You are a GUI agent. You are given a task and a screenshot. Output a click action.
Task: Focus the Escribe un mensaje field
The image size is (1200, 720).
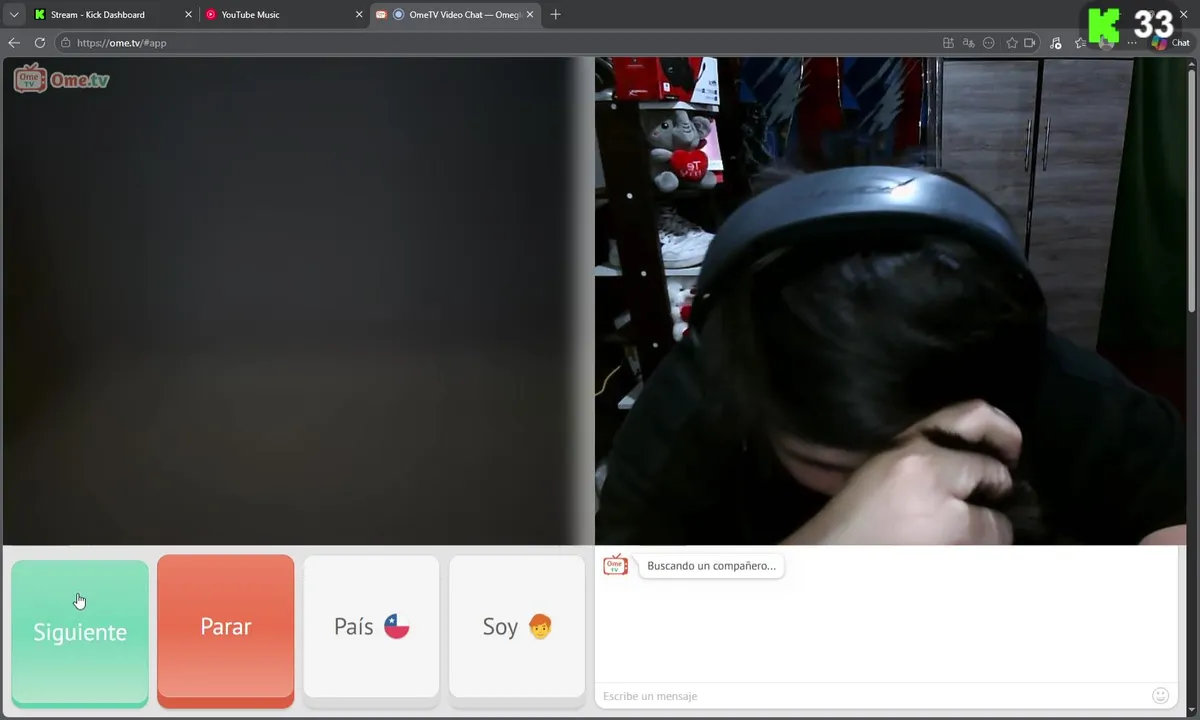coord(873,696)
